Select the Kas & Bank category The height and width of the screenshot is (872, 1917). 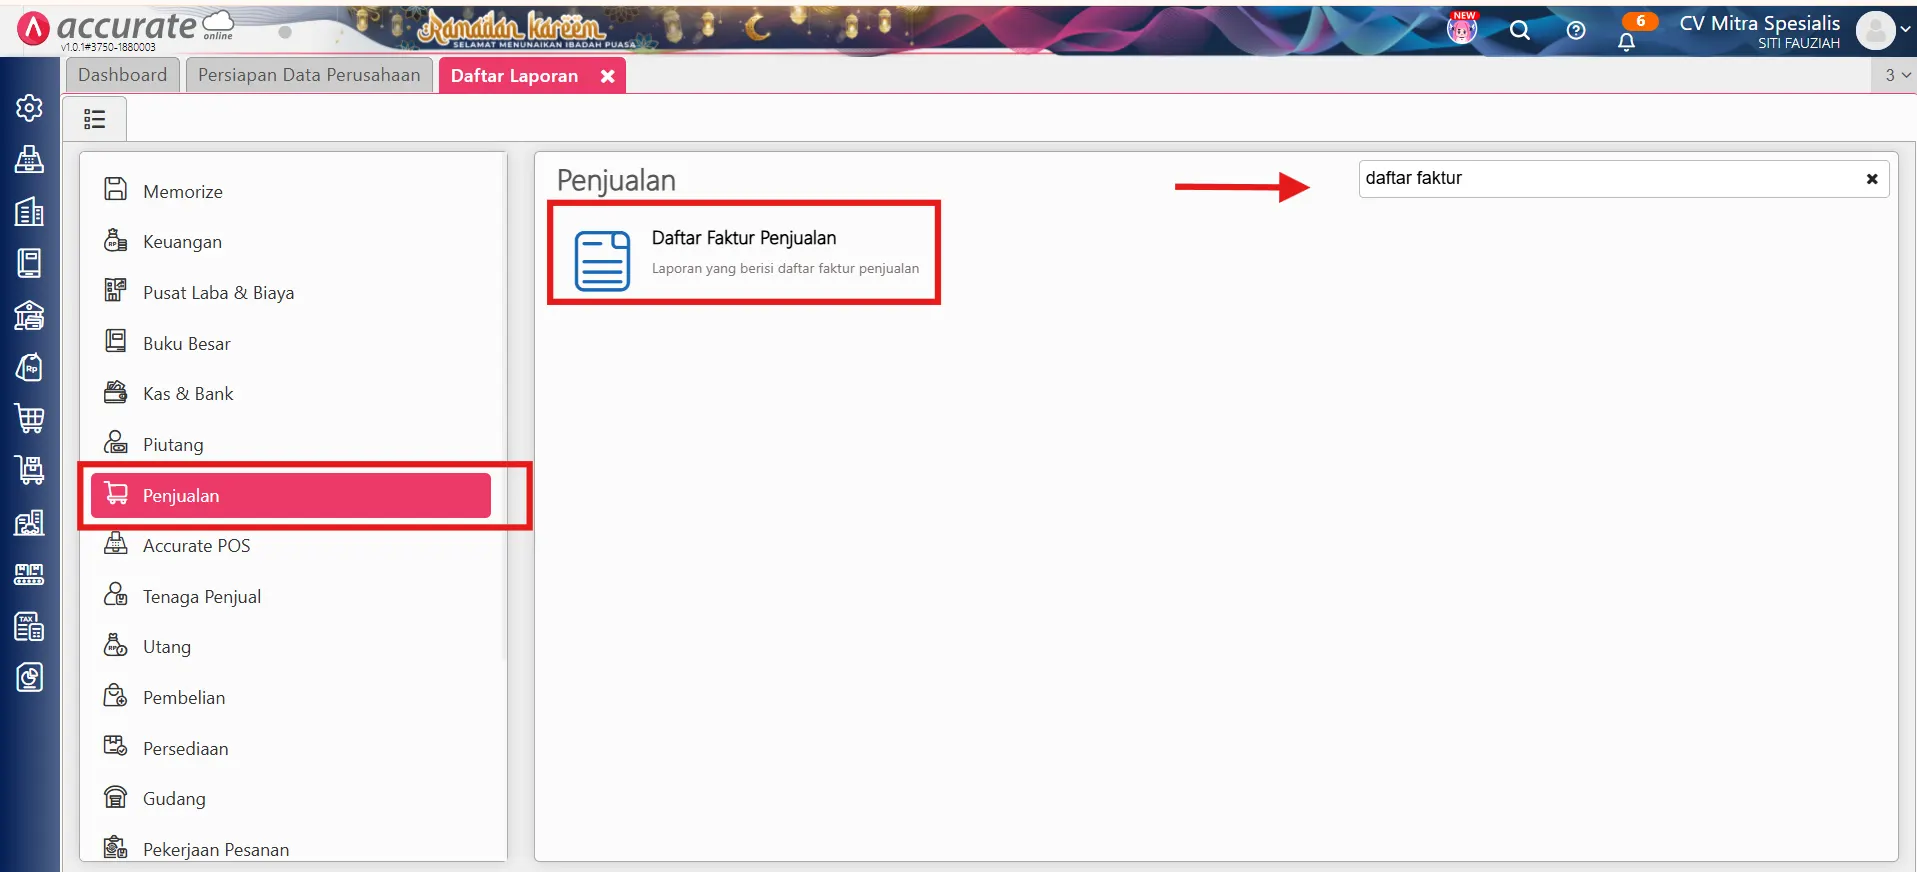click(x=188, y=394)
